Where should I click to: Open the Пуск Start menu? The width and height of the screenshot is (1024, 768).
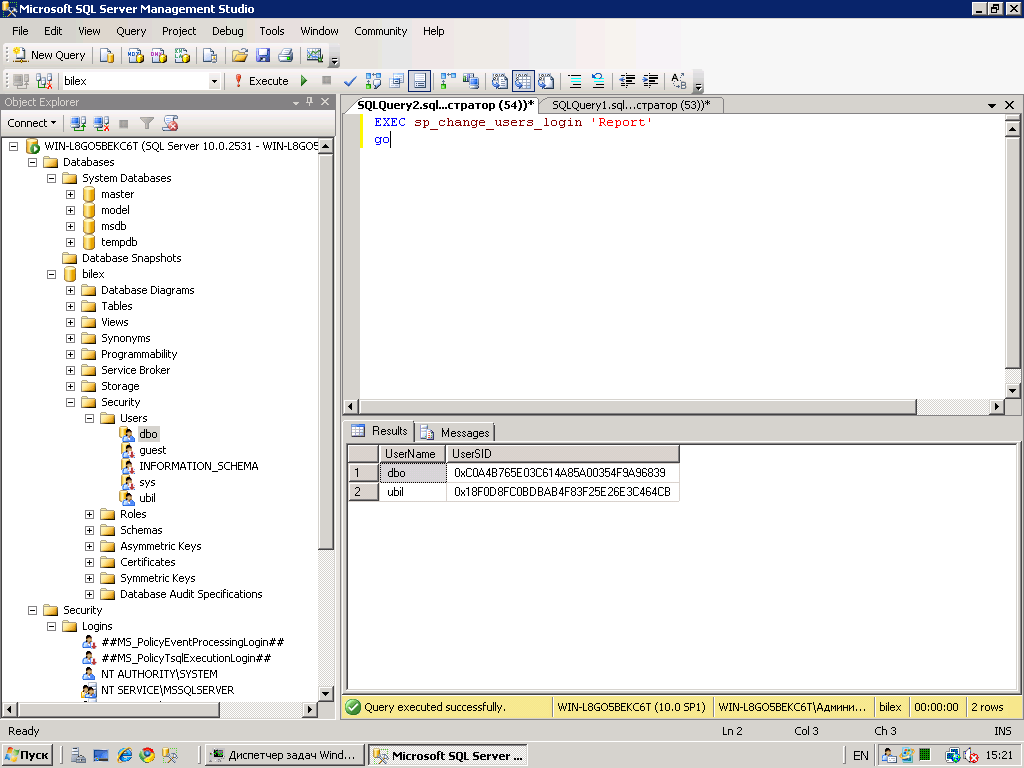tap(27, 756)
